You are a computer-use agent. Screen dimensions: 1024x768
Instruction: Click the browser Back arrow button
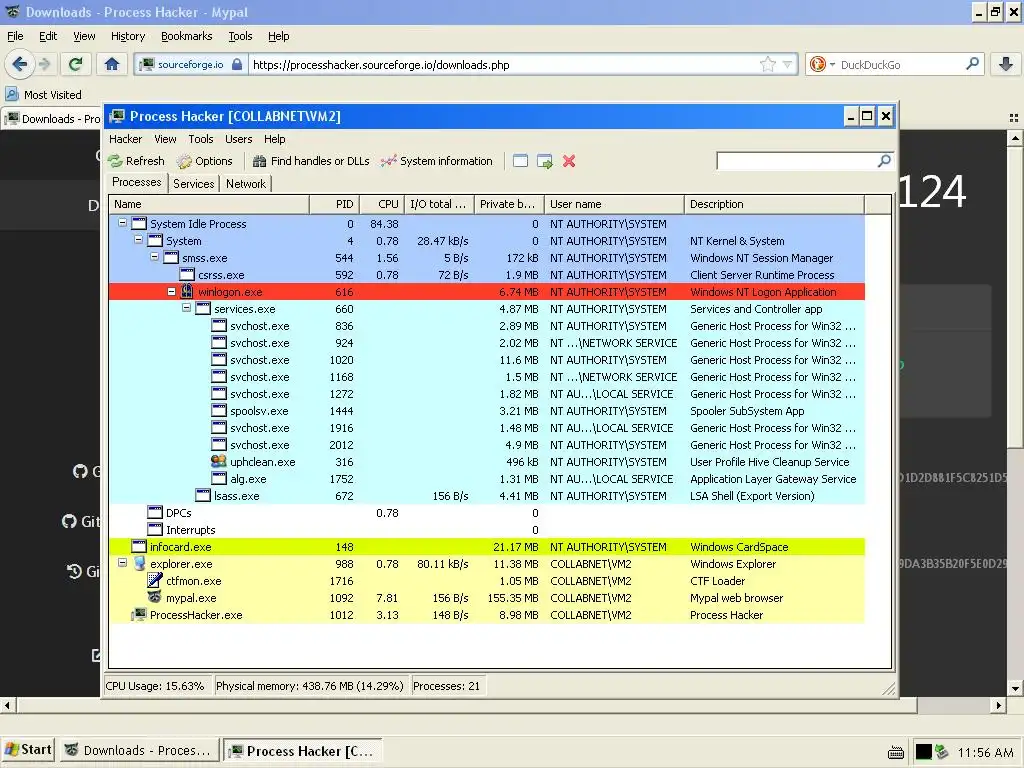click(20, 64)
